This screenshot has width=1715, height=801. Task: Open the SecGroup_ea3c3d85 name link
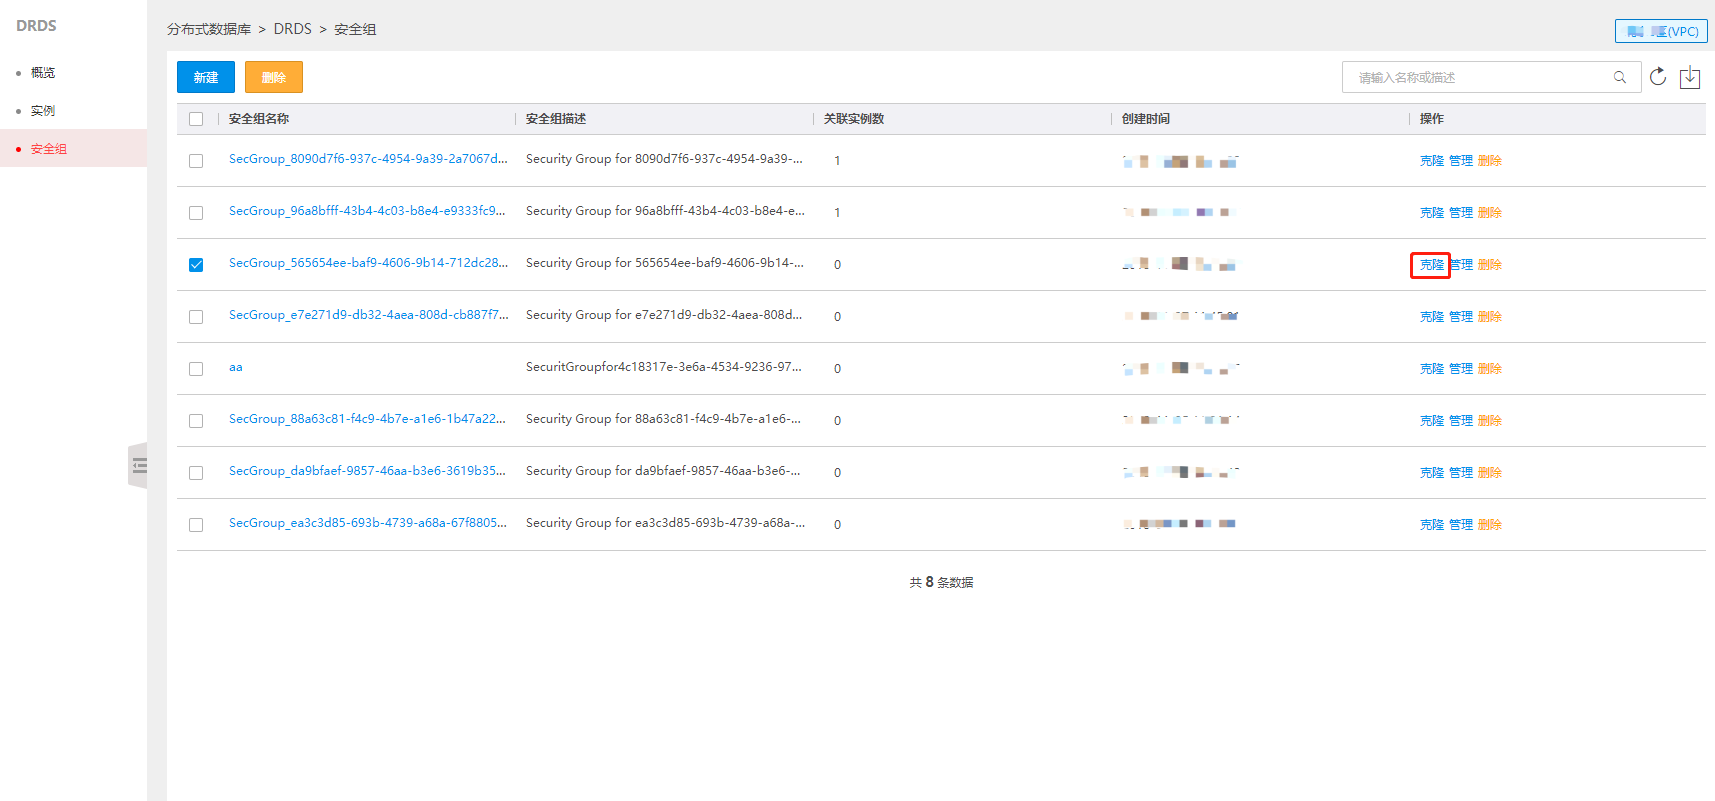(x=367, y=523)
